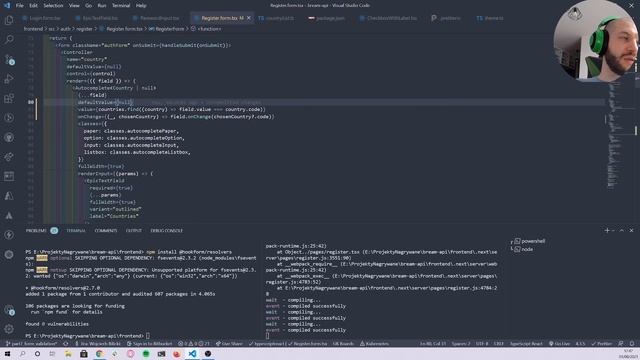Open the Azure view in activity bar

9,196
